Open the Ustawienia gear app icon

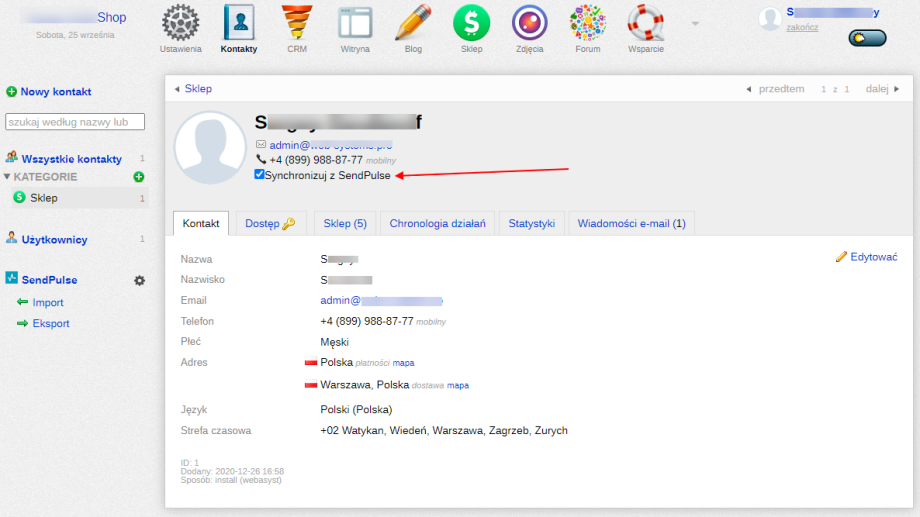point(180,24)
